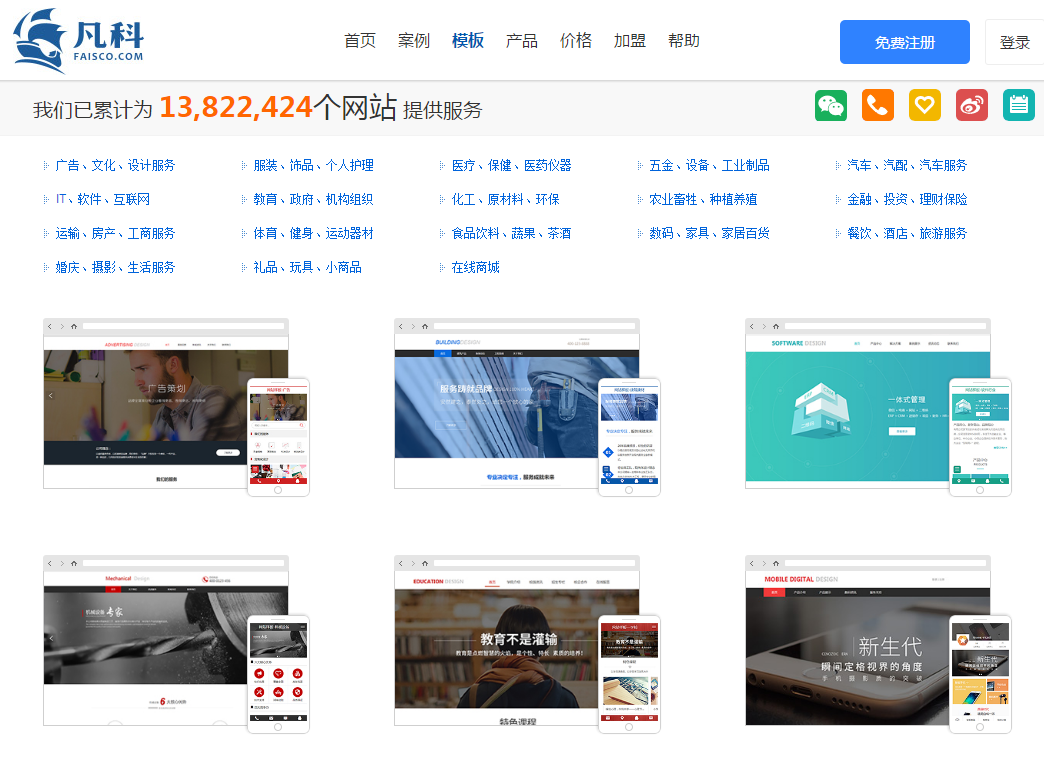The height and width of the screenshot is (759, 1044).
Task: Open the 在线商城 category link
Action: click(475, 267)
